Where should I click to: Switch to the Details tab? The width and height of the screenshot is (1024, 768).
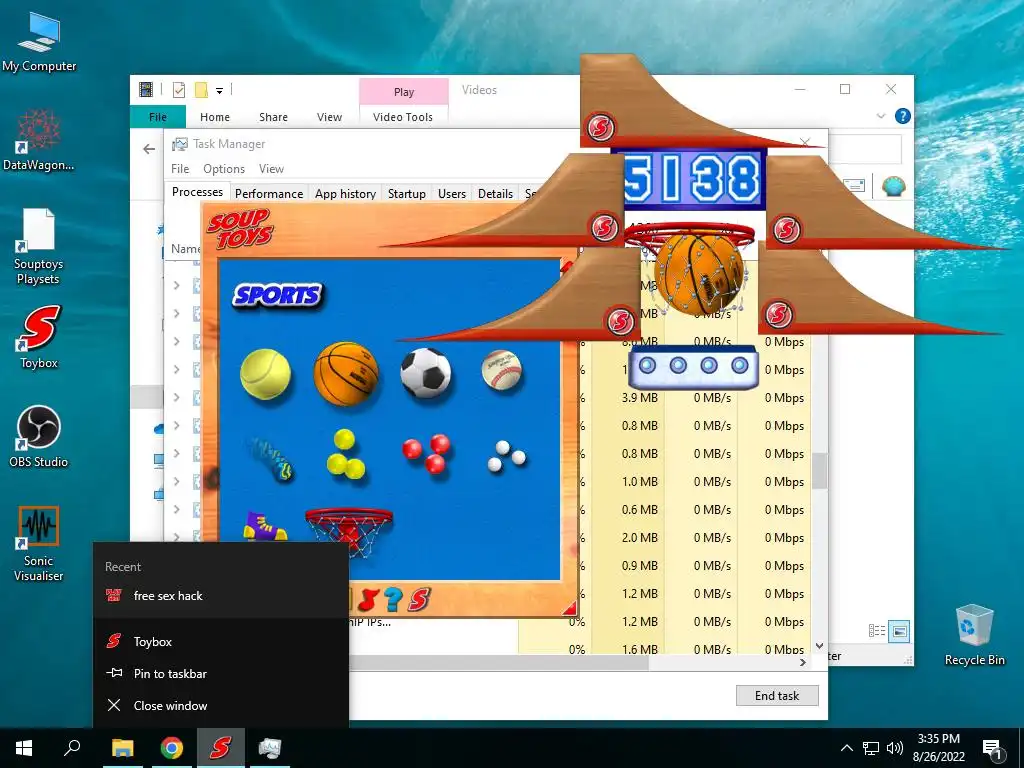tap(495, 193)
